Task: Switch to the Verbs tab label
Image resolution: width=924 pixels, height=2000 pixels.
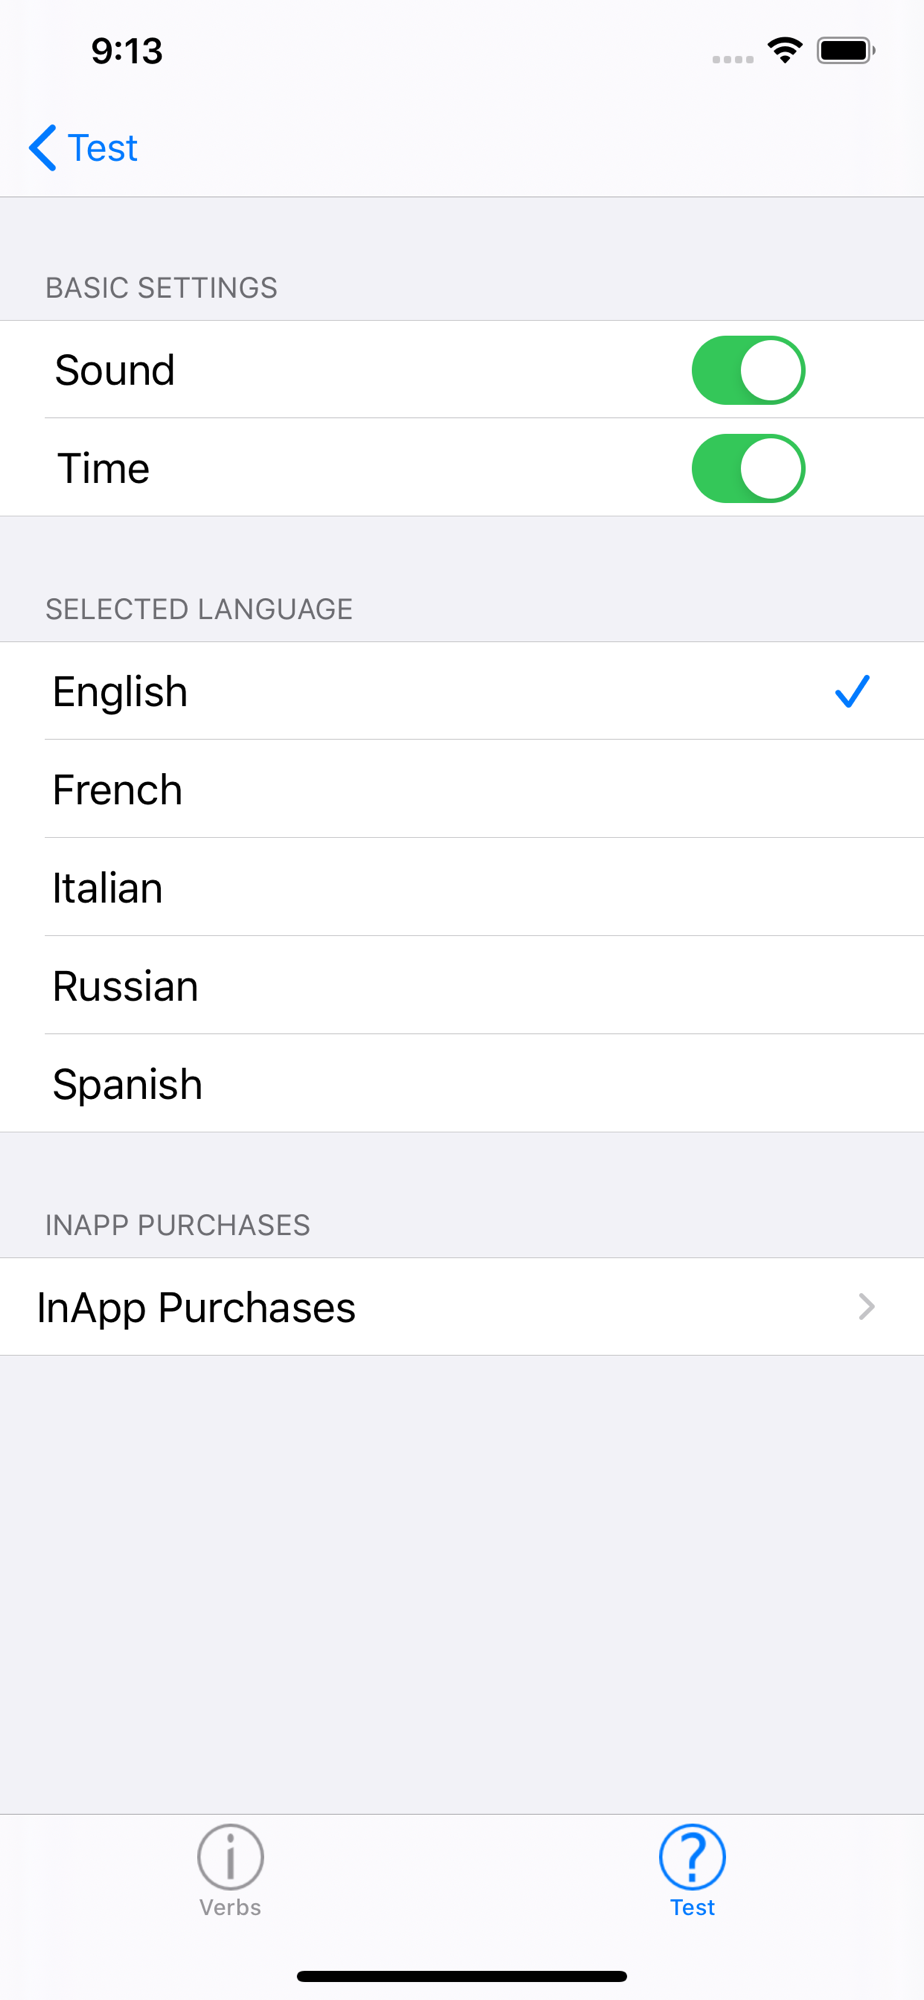Action: click(230, 1907)
